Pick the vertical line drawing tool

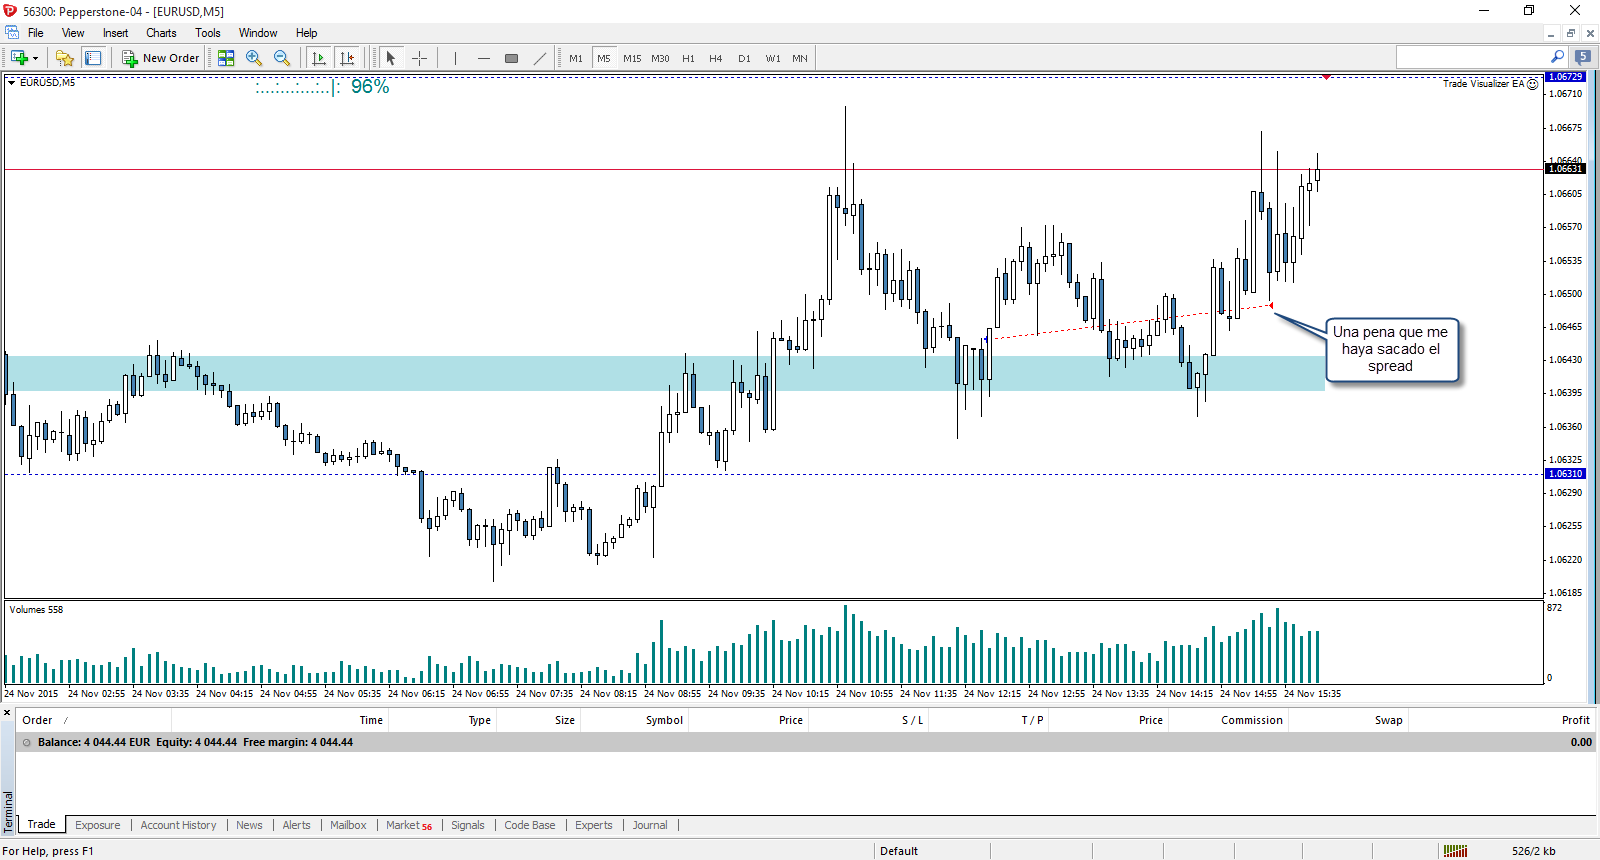point(455,58)
